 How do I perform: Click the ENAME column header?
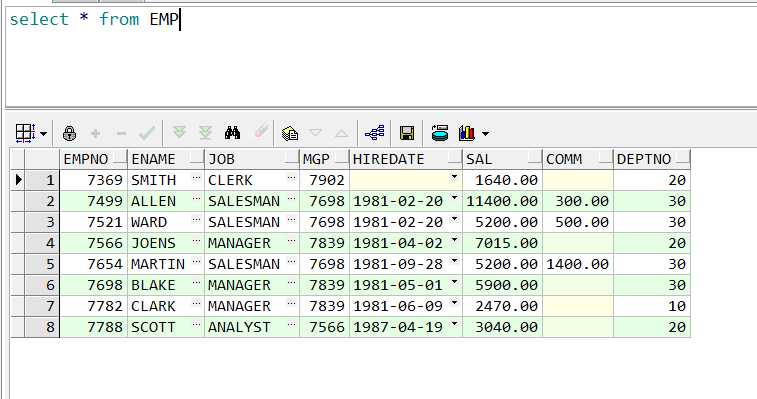[166, 159]
